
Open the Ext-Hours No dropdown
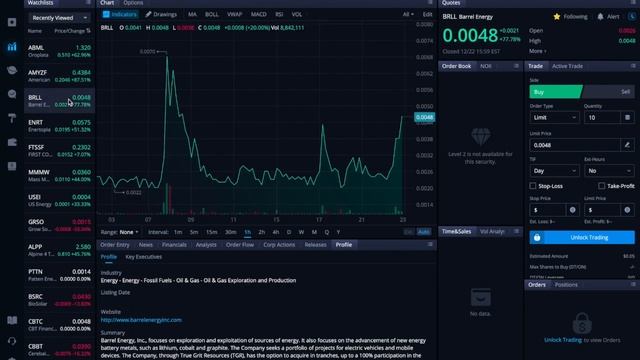coord(609,171)
